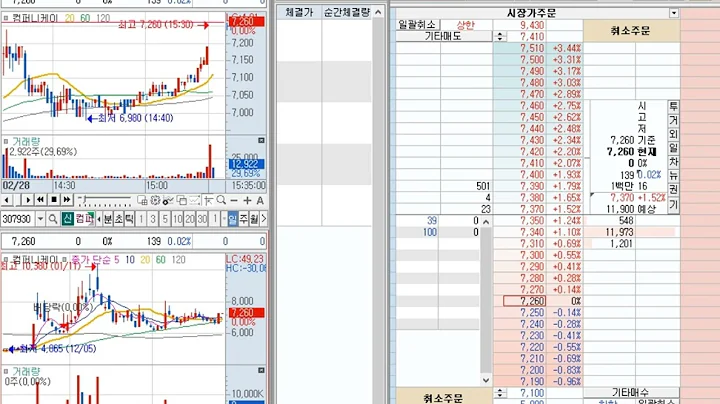The height and width of the screenshot is (404, 720).
Task: Select the 10 interval button
Action: [177, 219]
